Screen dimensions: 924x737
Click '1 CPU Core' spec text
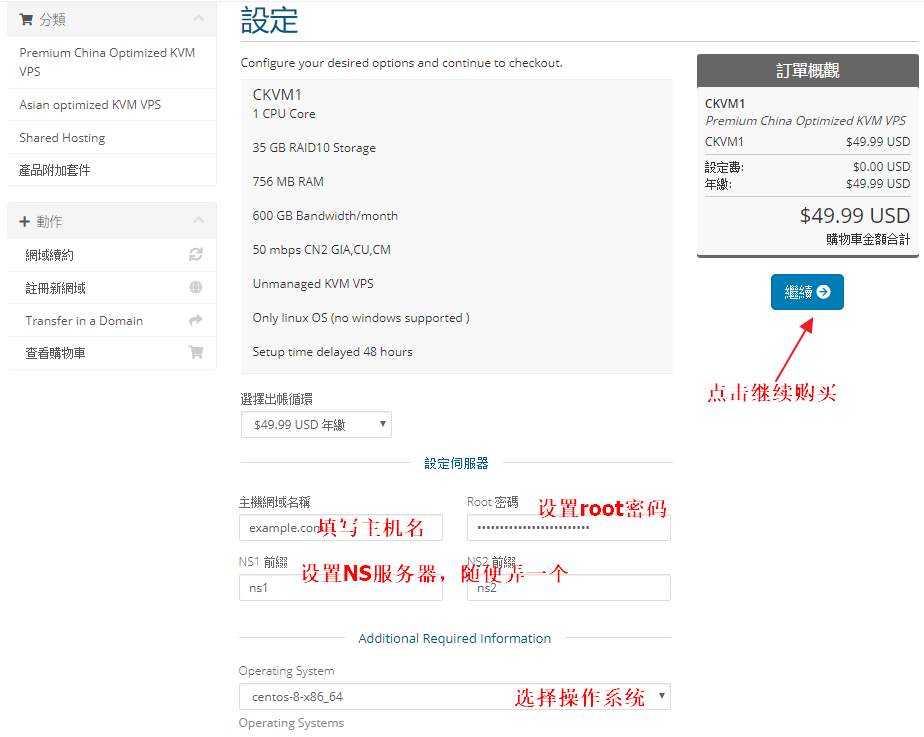[284, 114]
